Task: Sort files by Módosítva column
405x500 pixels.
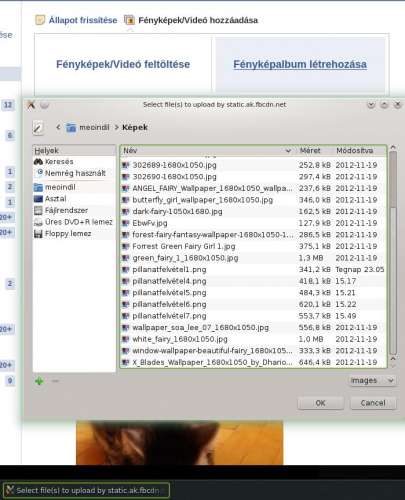Action: pyautogui.click(x=359, y=151)
